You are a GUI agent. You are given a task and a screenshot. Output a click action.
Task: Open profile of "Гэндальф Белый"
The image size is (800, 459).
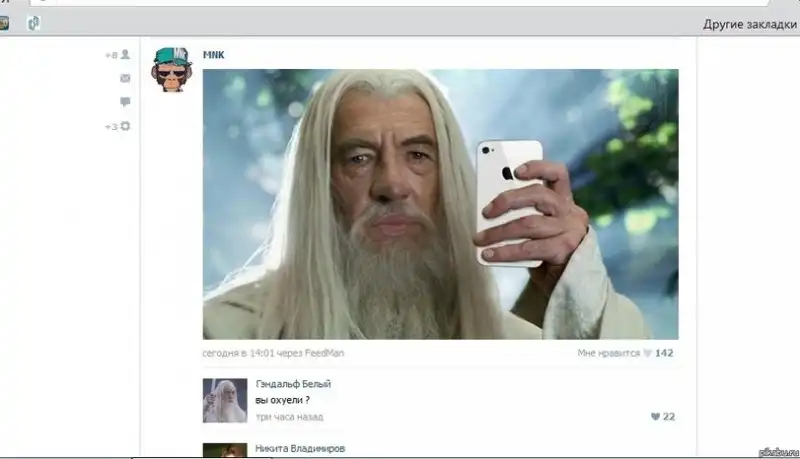[293, 383]
